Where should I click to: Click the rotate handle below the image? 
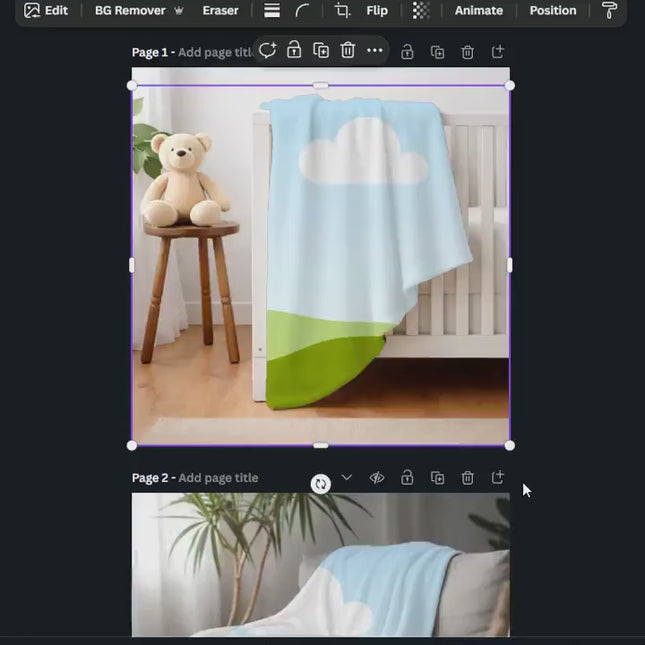(x=321, y=484)
